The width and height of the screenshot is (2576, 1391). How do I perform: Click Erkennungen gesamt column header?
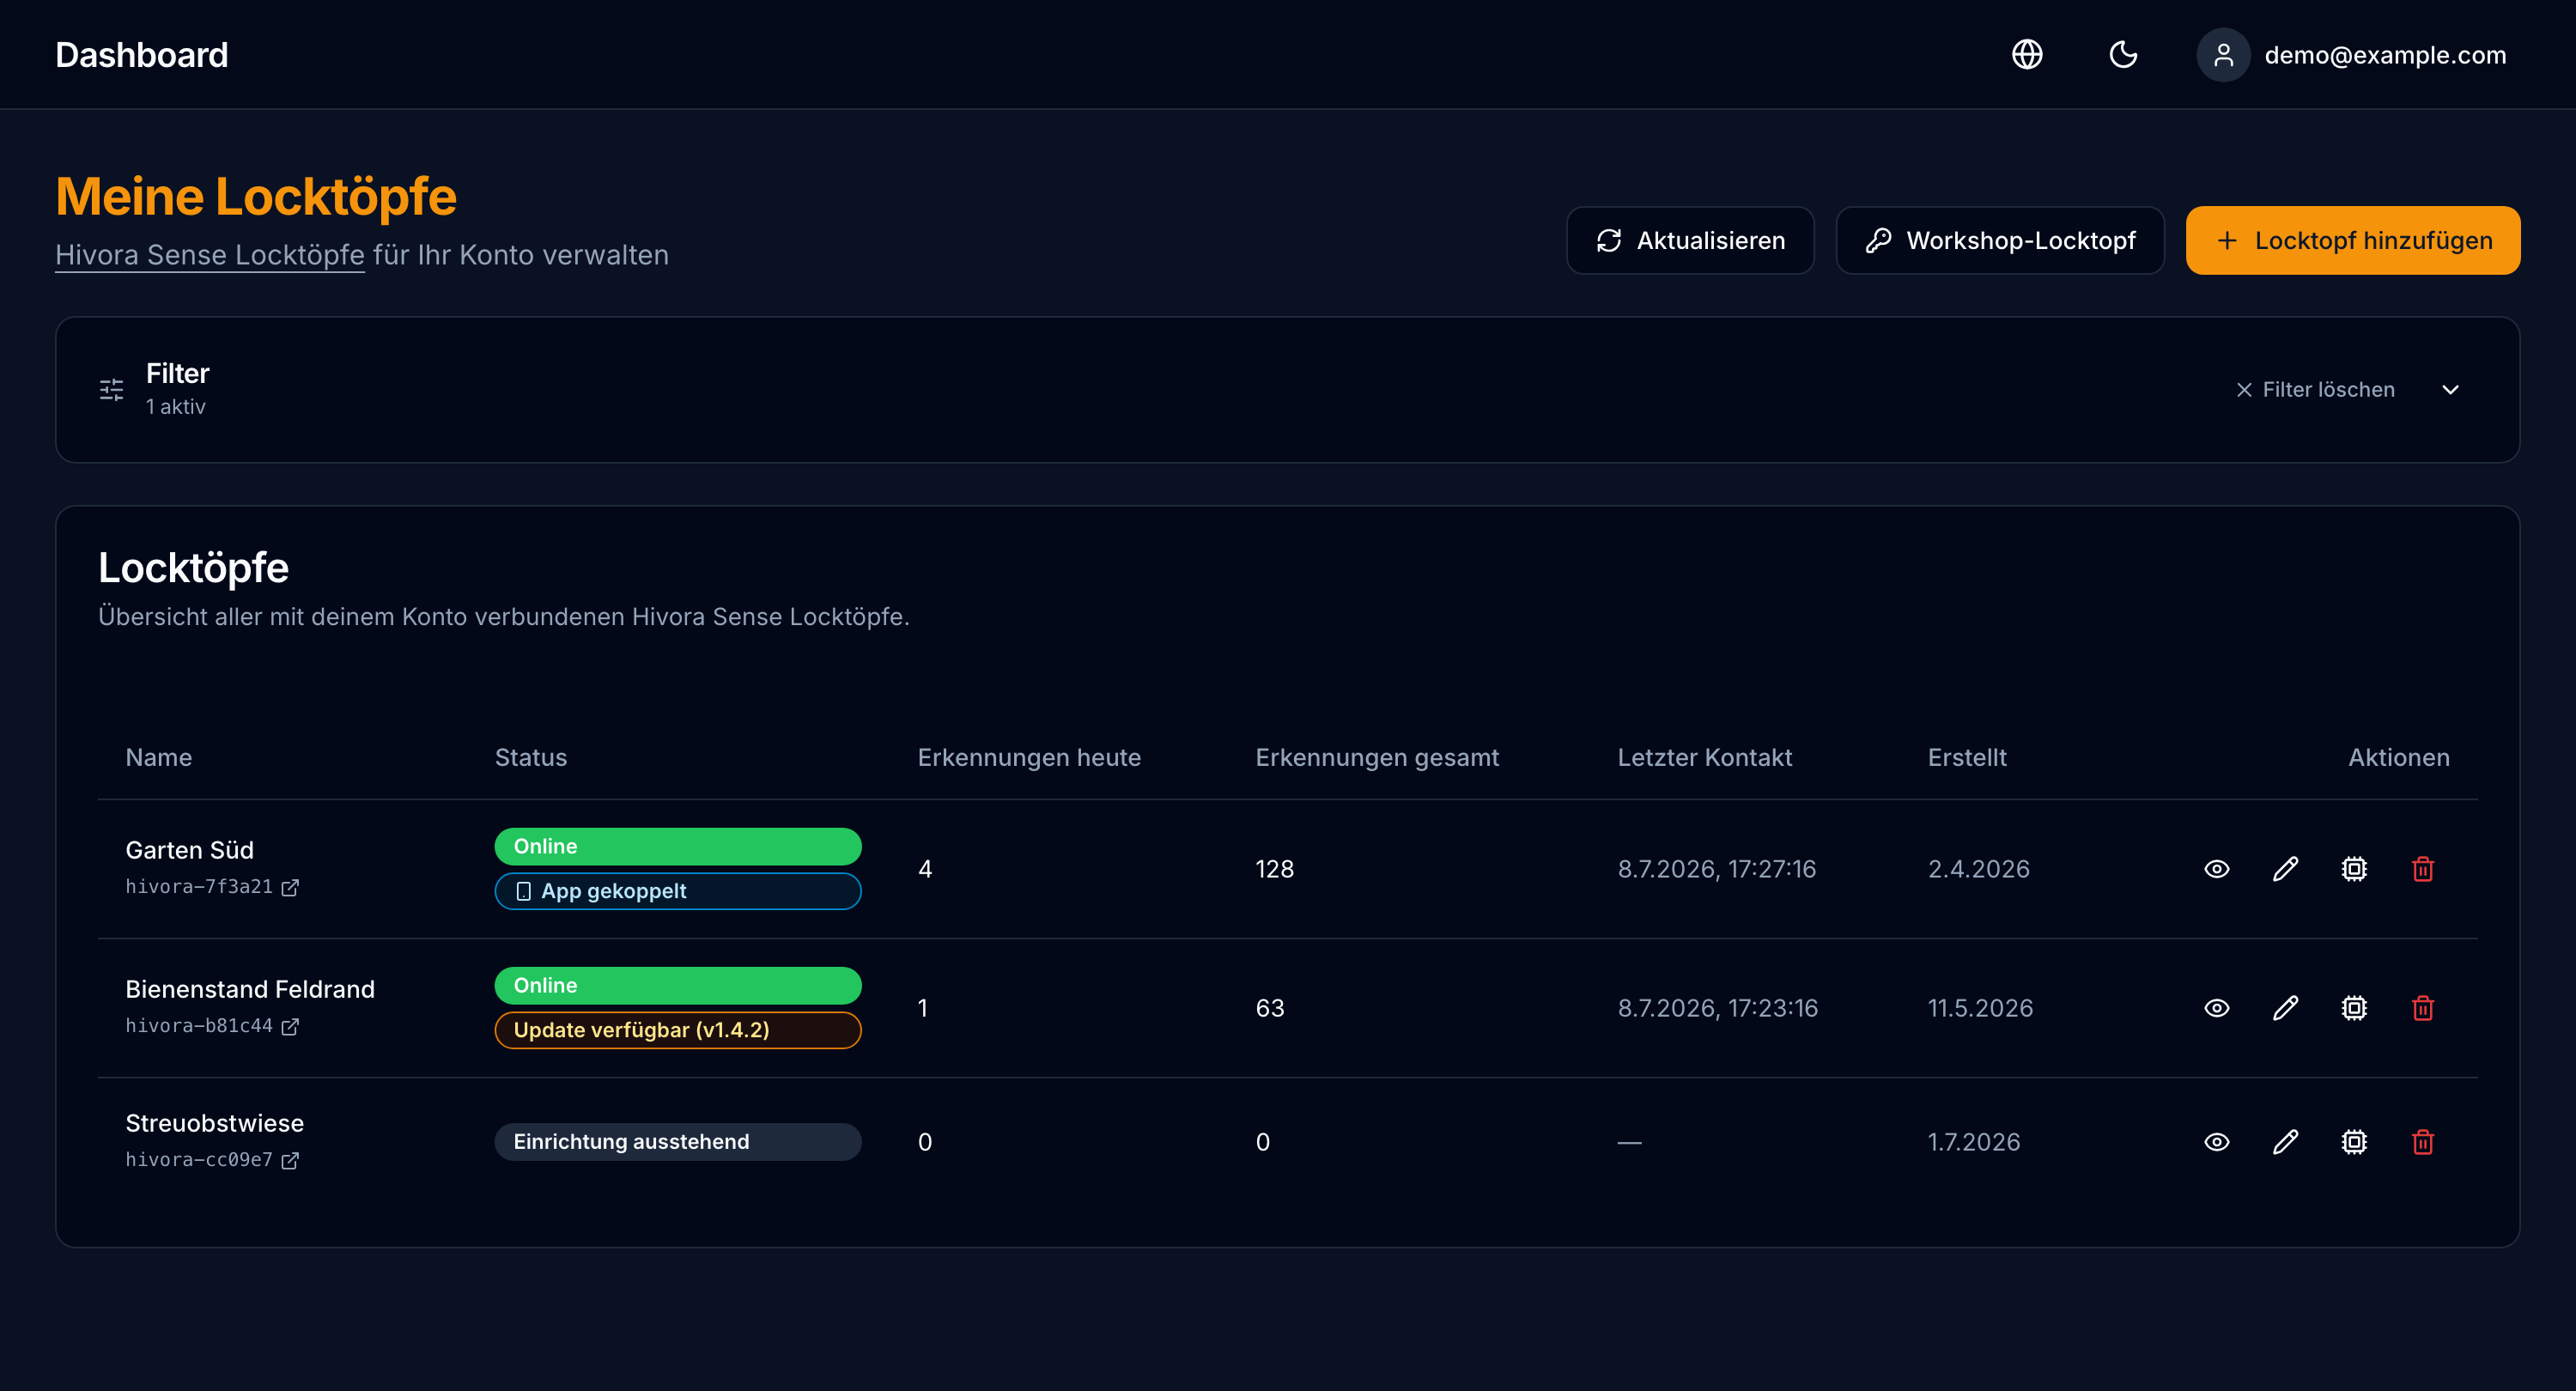1377,758
